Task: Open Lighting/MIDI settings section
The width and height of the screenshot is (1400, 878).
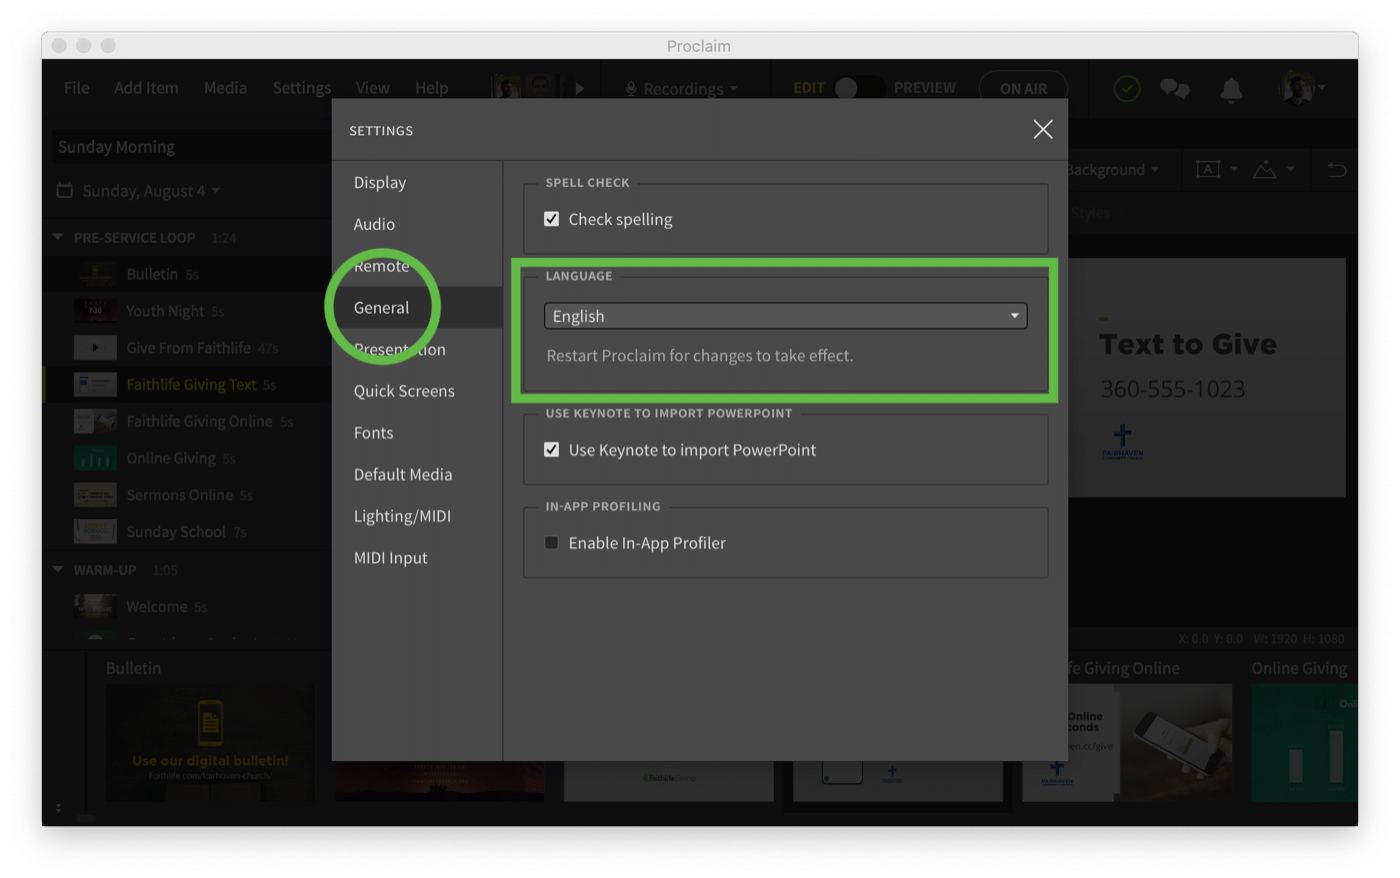Action: 402,516
